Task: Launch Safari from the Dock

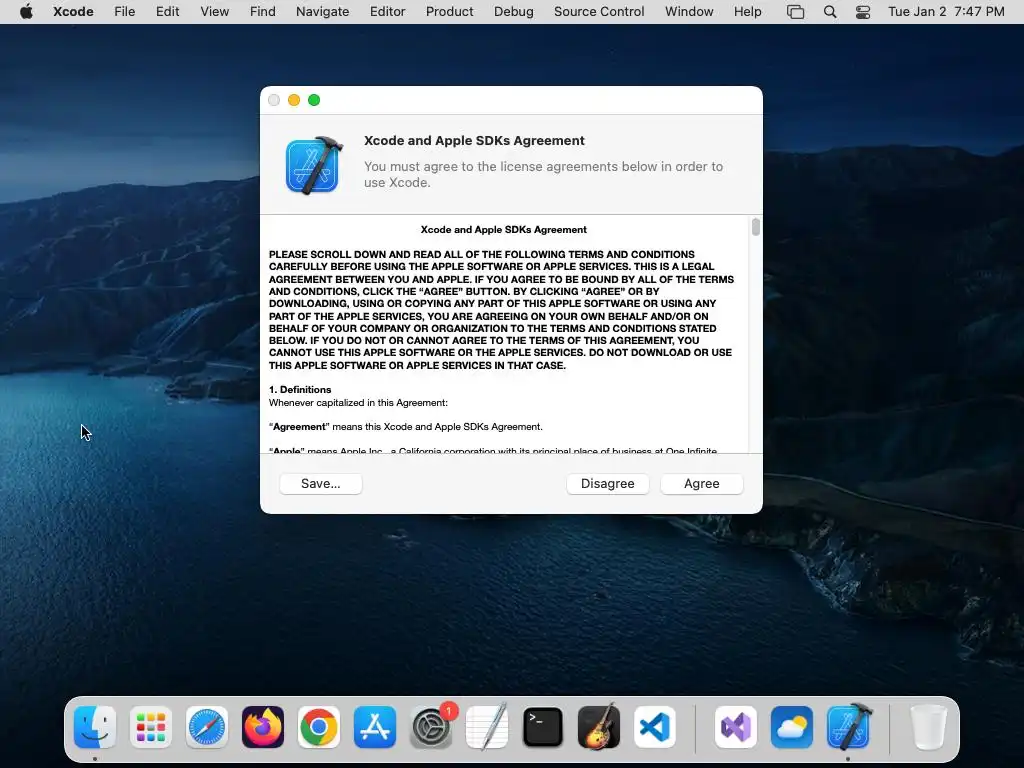Action: coord(207,727)
